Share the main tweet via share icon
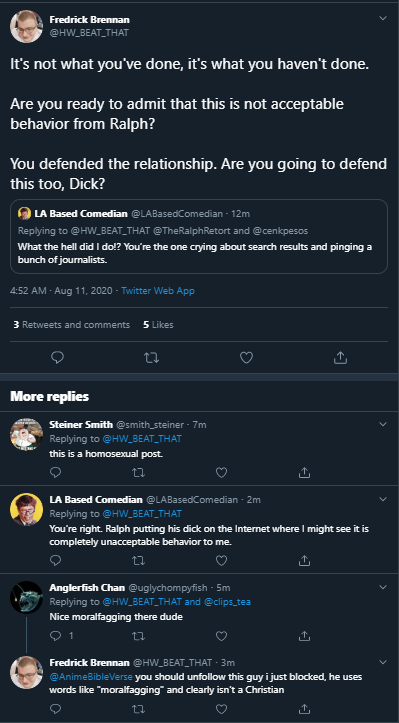The height and width of the screenshot is (723, 399). coord(340,357)
